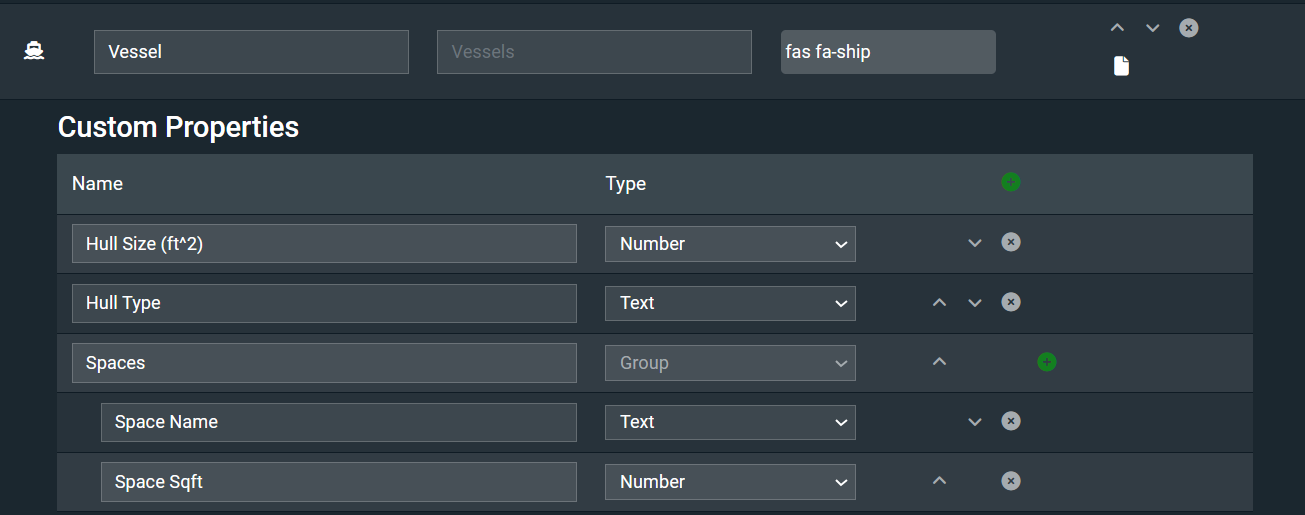
Task: Move the Vessel entry down
Action: pyautogui.click(x=1153, y=28)
